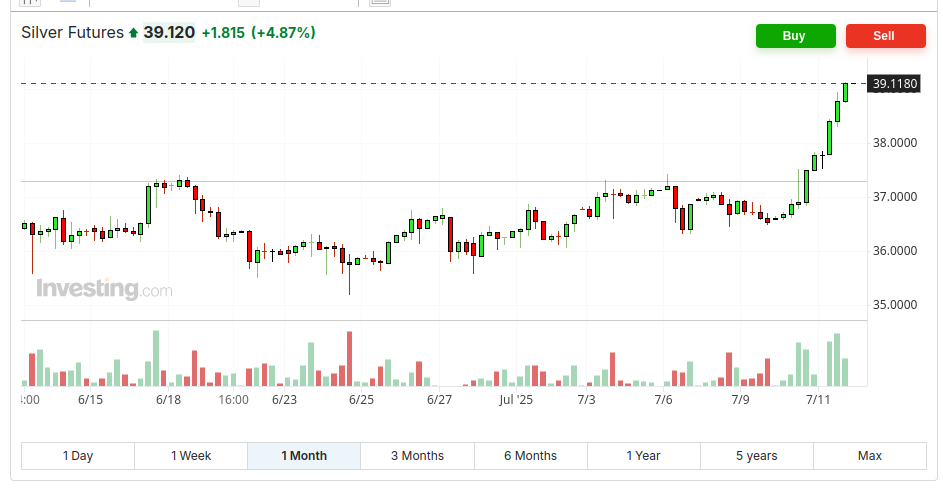Click the green Buy button
Screen dimensions: 943x495
click(x=795, y=36)
